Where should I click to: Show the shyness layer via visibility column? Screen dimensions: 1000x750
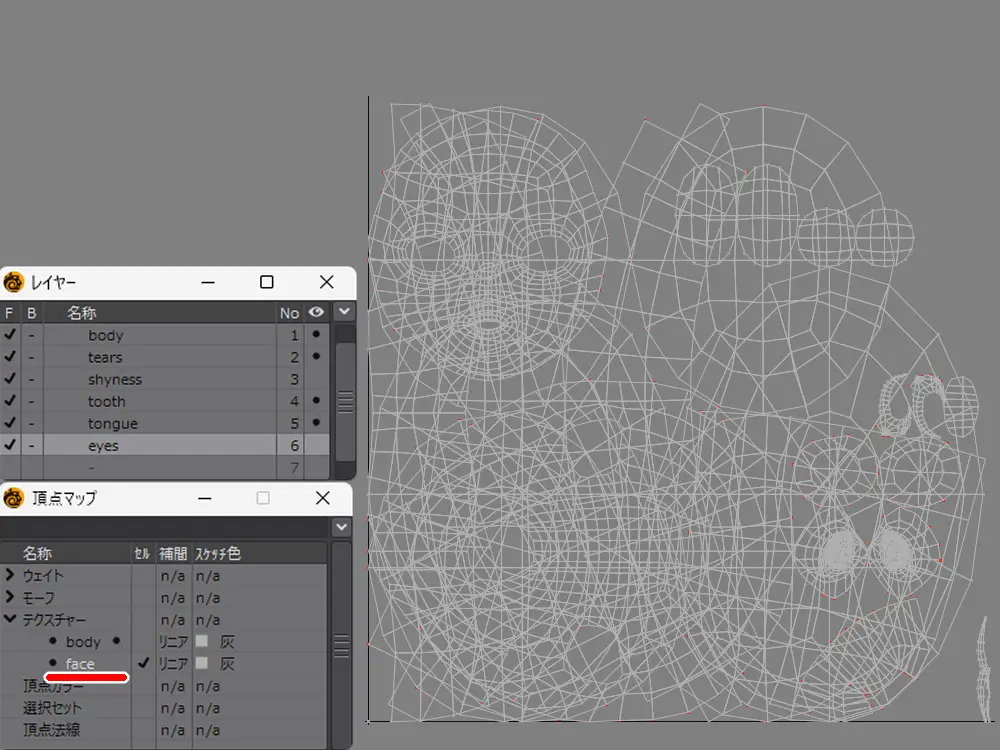point(316,379)
